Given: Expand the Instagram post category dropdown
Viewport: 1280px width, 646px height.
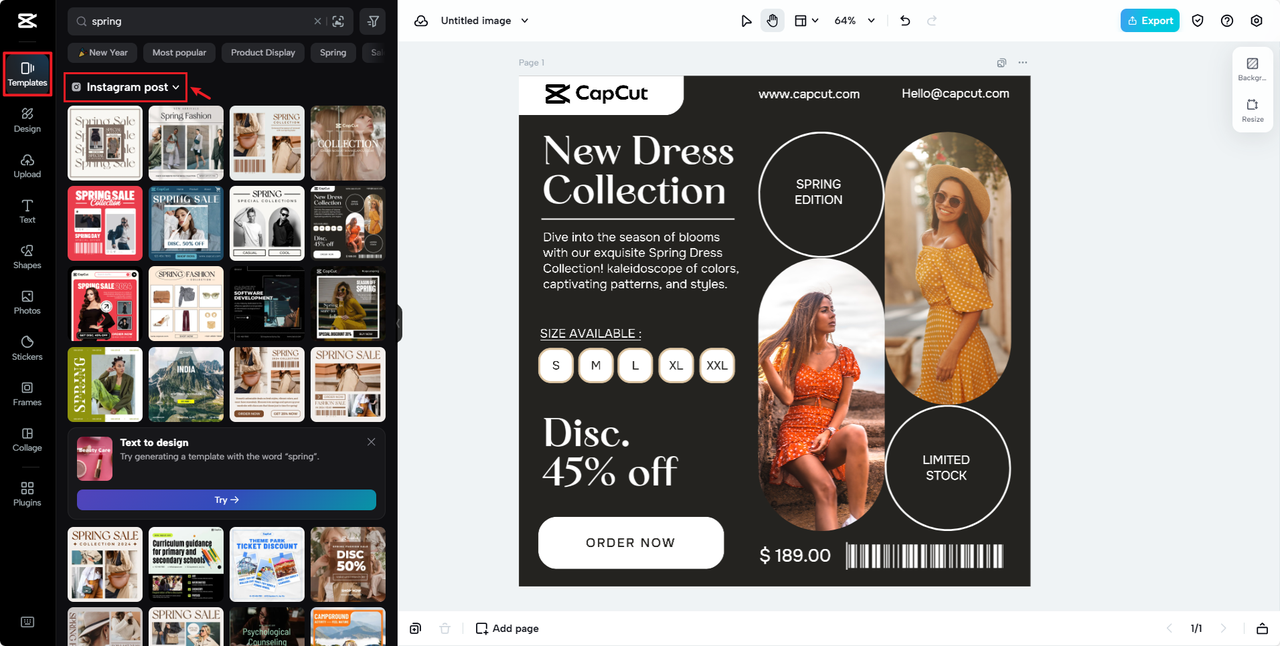Looking at the screenshot, I should (125, 87).
